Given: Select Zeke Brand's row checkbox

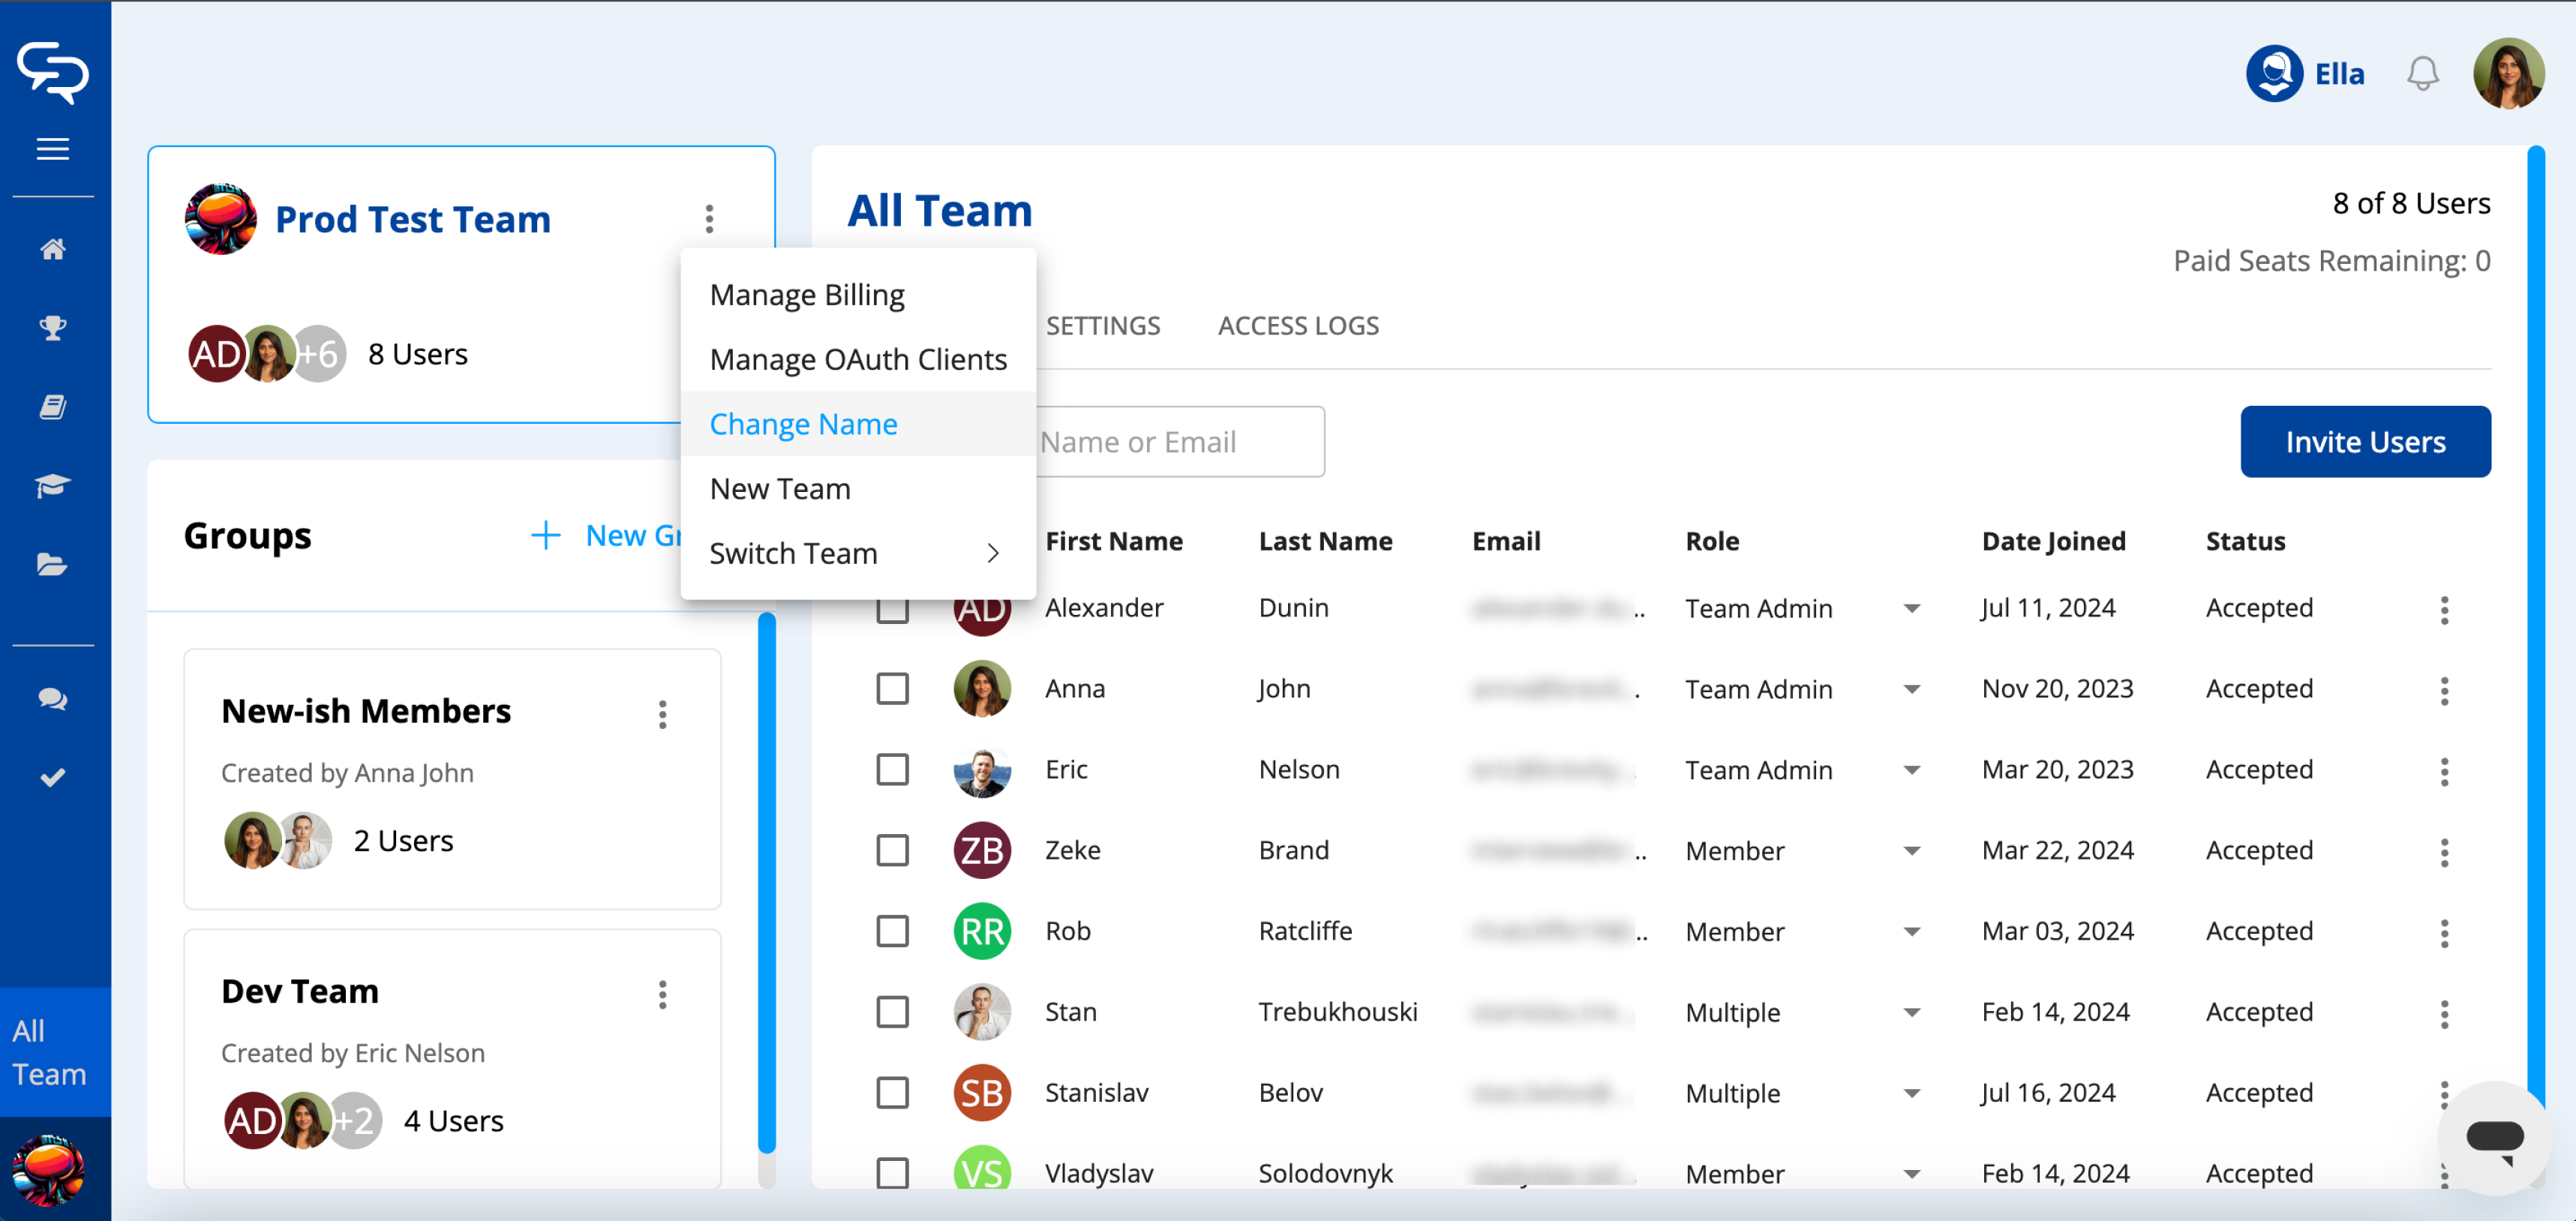Looking at the screenshot, I should point(892,850).
